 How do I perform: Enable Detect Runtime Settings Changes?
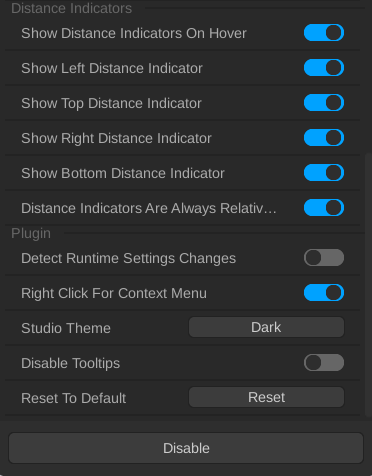pyautogui.click(x=324, y=258)
